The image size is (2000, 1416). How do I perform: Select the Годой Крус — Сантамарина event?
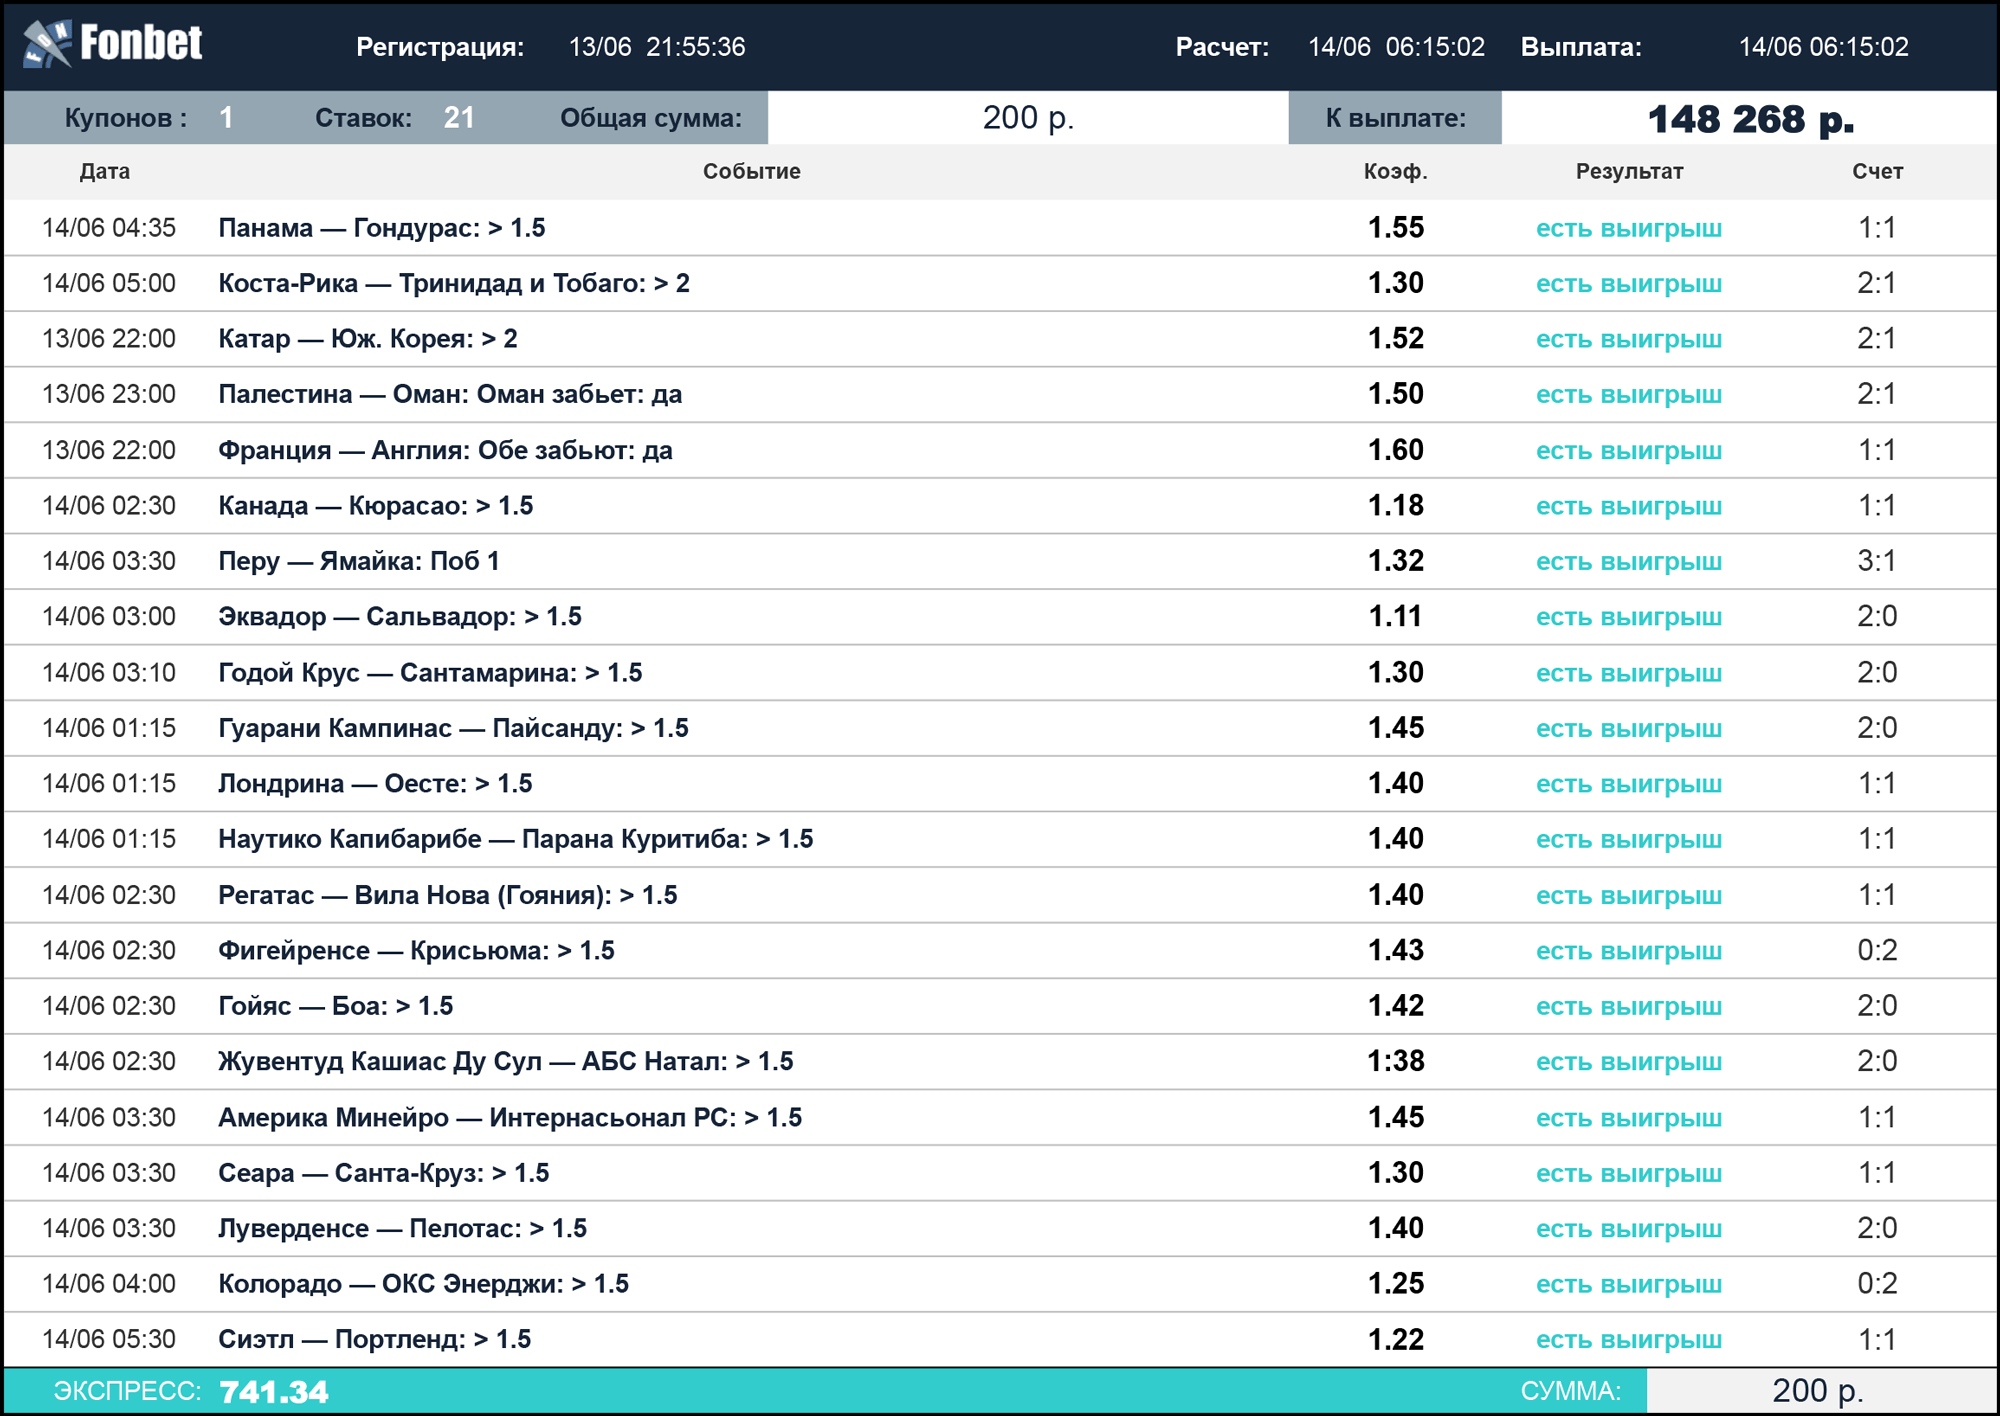point(430,673)
